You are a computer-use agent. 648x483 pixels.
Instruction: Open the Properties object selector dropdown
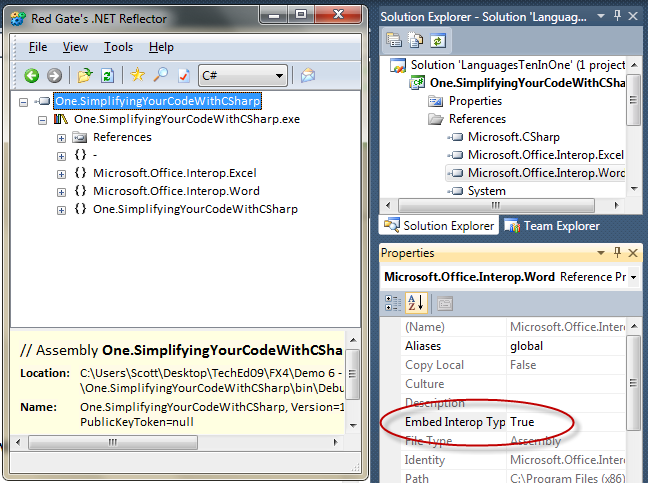pyautogui.click(x=634, y=277)
